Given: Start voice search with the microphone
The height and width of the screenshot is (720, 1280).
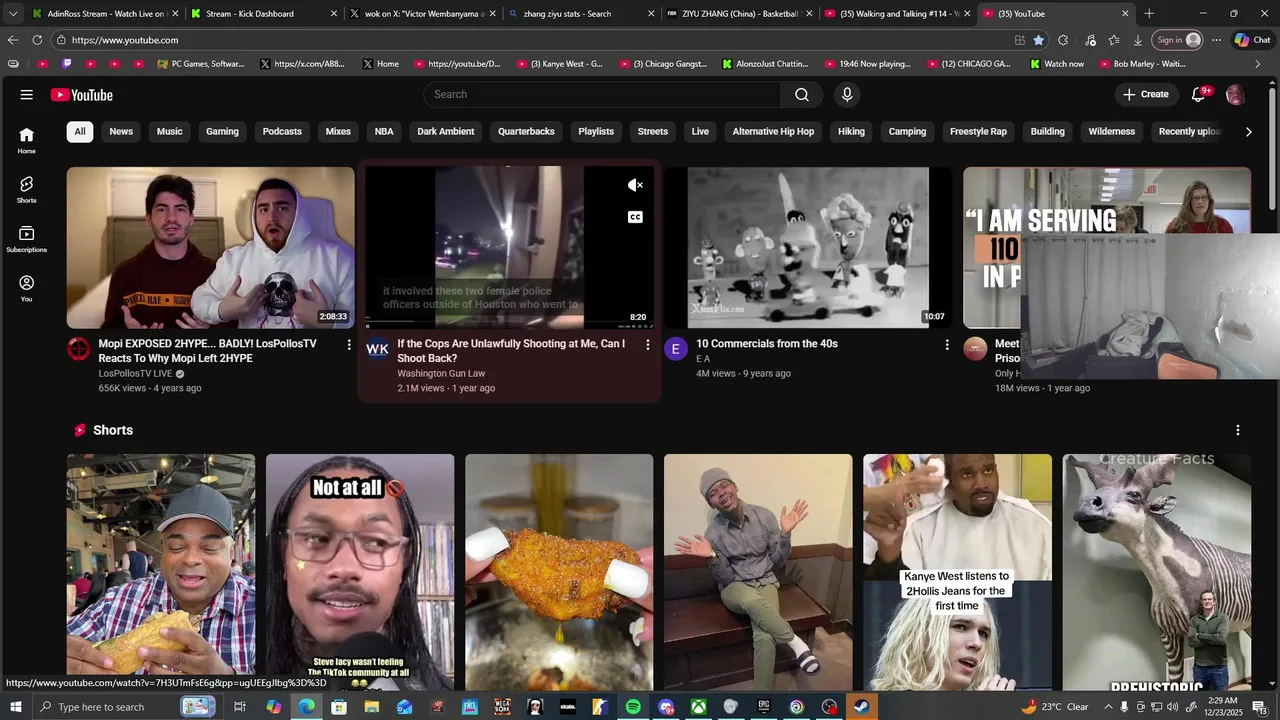Looking at the screenshot, I should point(847,94).
